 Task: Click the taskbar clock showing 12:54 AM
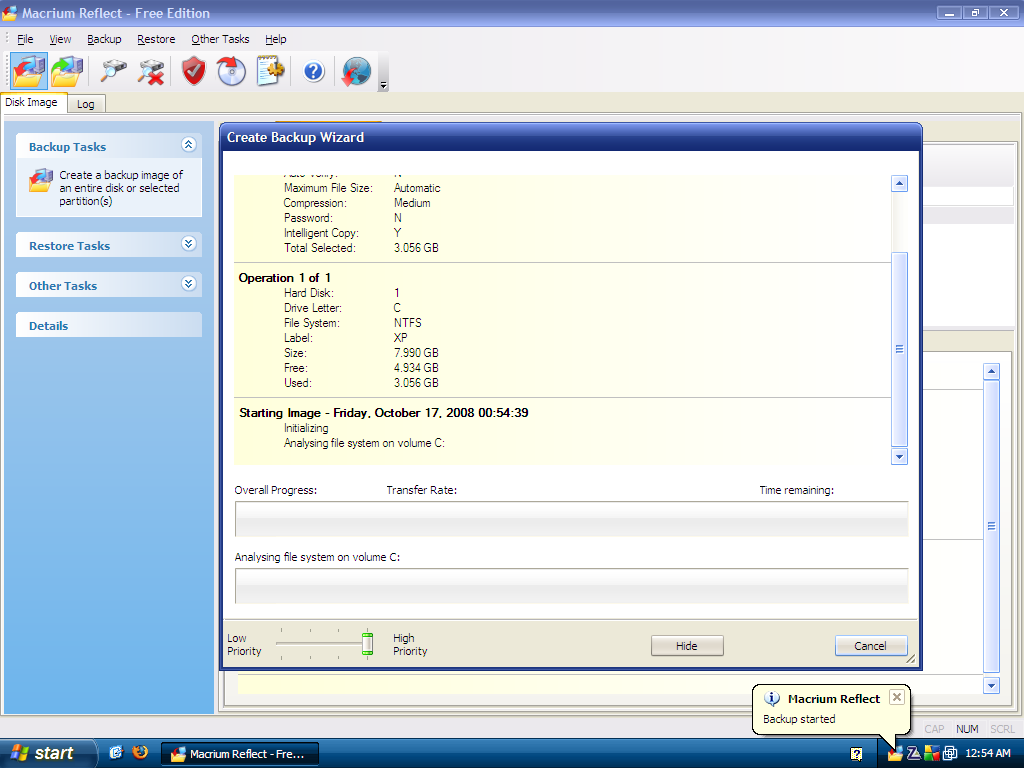pos(988,753)
